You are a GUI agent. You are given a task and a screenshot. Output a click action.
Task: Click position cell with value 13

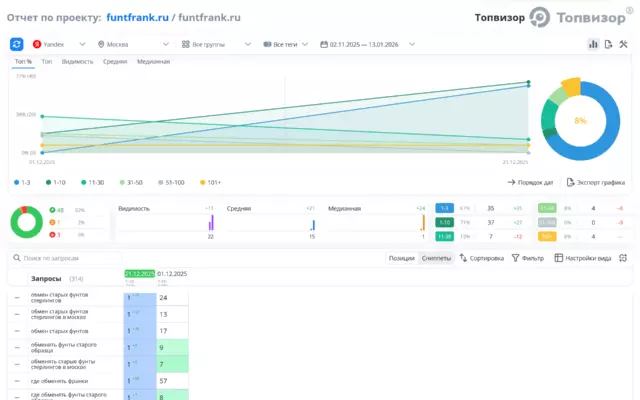pyautogui.click(x=172, y=314)
